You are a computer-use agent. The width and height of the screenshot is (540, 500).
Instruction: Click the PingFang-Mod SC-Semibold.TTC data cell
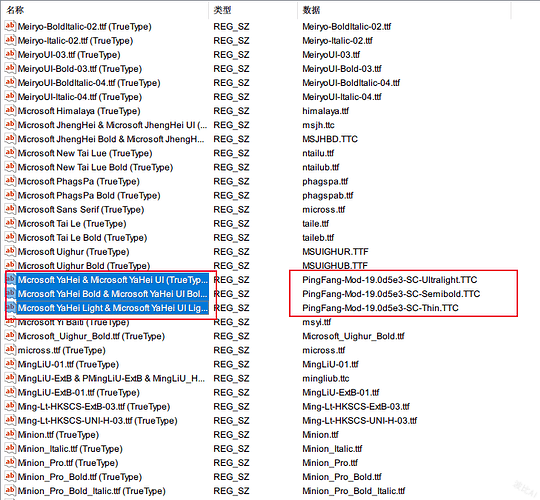click(x=391, y=294)
